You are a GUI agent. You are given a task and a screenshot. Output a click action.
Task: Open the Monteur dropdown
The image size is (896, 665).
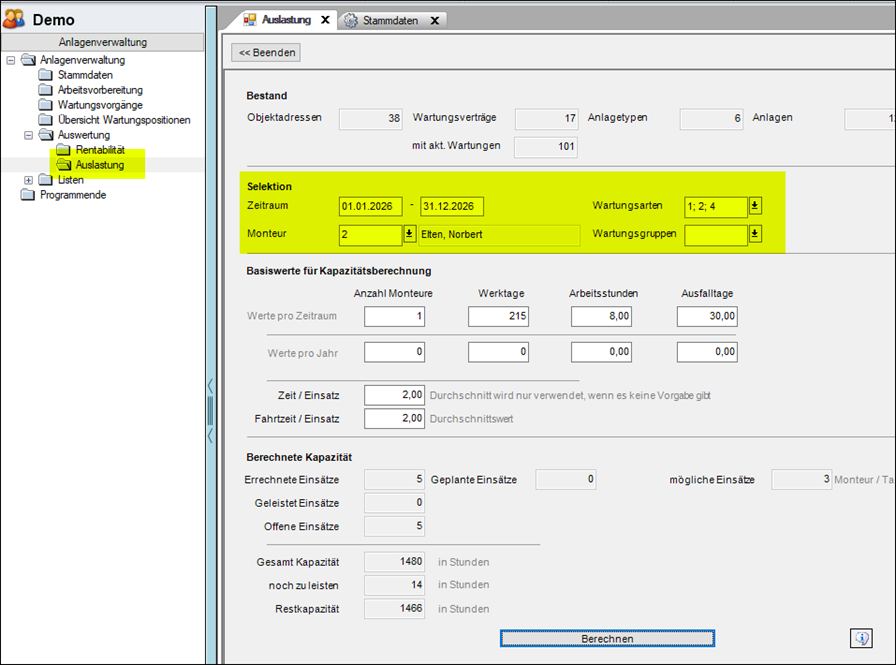pyautogui.click(x=409, y=235)
